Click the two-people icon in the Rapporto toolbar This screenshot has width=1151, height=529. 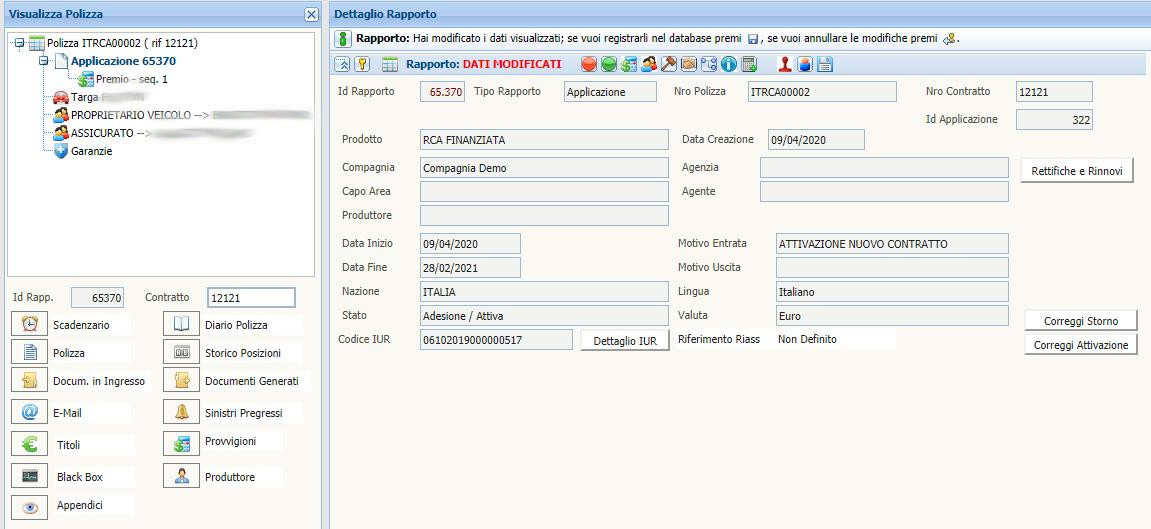pos(648,65)
